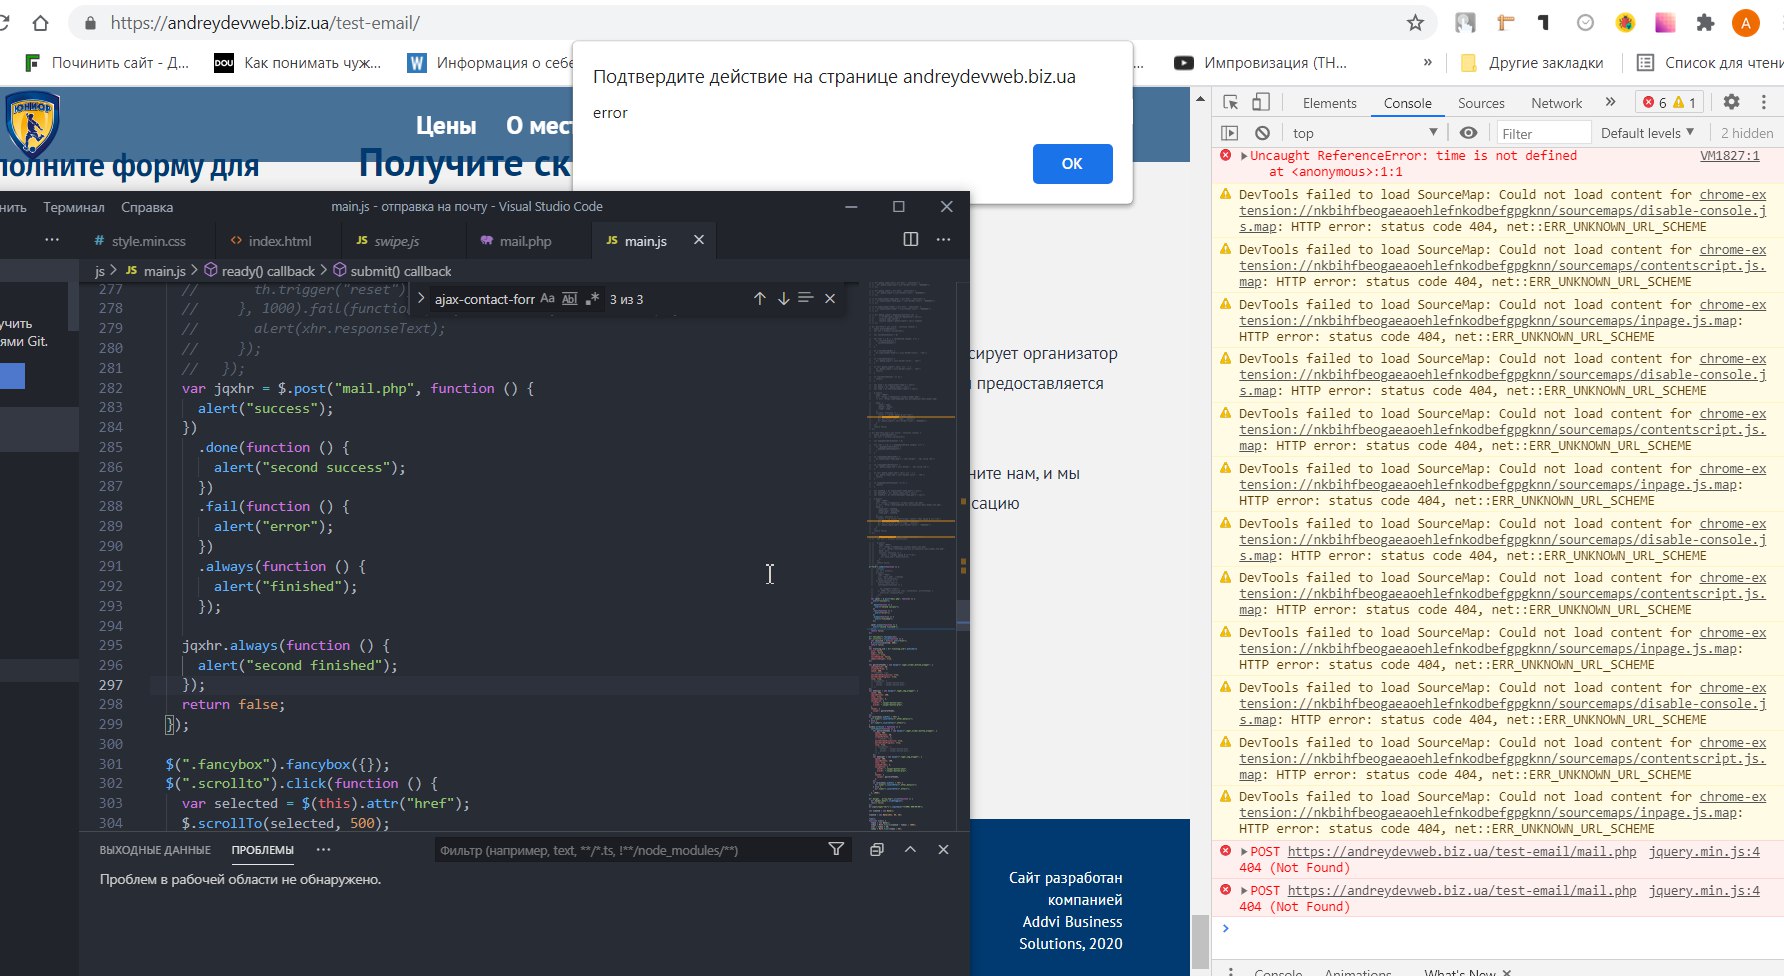The width and height of the screenshot is (1784, 976).
Task: Go to previous find match arrow
Action: [759, 298]
